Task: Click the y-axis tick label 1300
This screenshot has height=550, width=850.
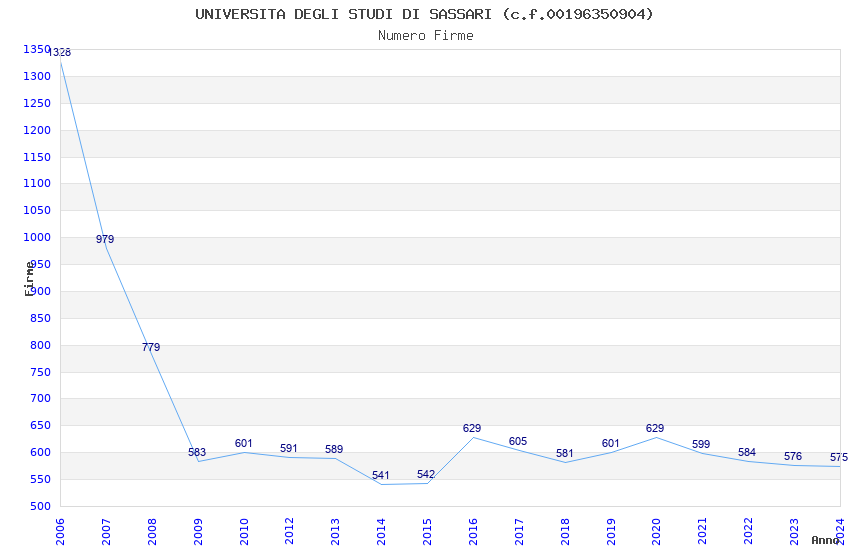Action: tap(36, 76)
